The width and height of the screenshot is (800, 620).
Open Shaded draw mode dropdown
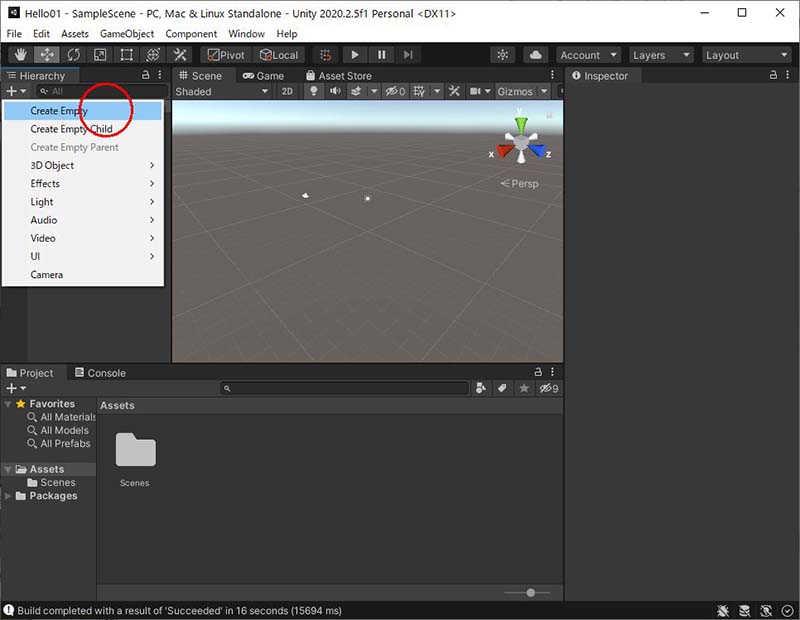(x=222, y=91)
